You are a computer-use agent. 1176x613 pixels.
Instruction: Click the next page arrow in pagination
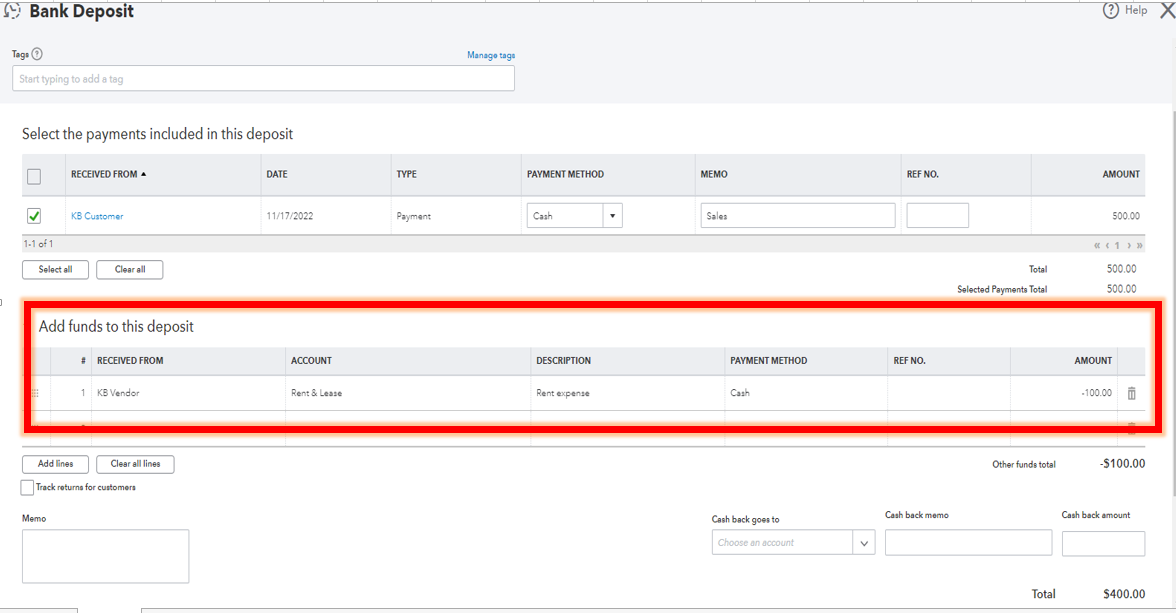point(1128,245)
